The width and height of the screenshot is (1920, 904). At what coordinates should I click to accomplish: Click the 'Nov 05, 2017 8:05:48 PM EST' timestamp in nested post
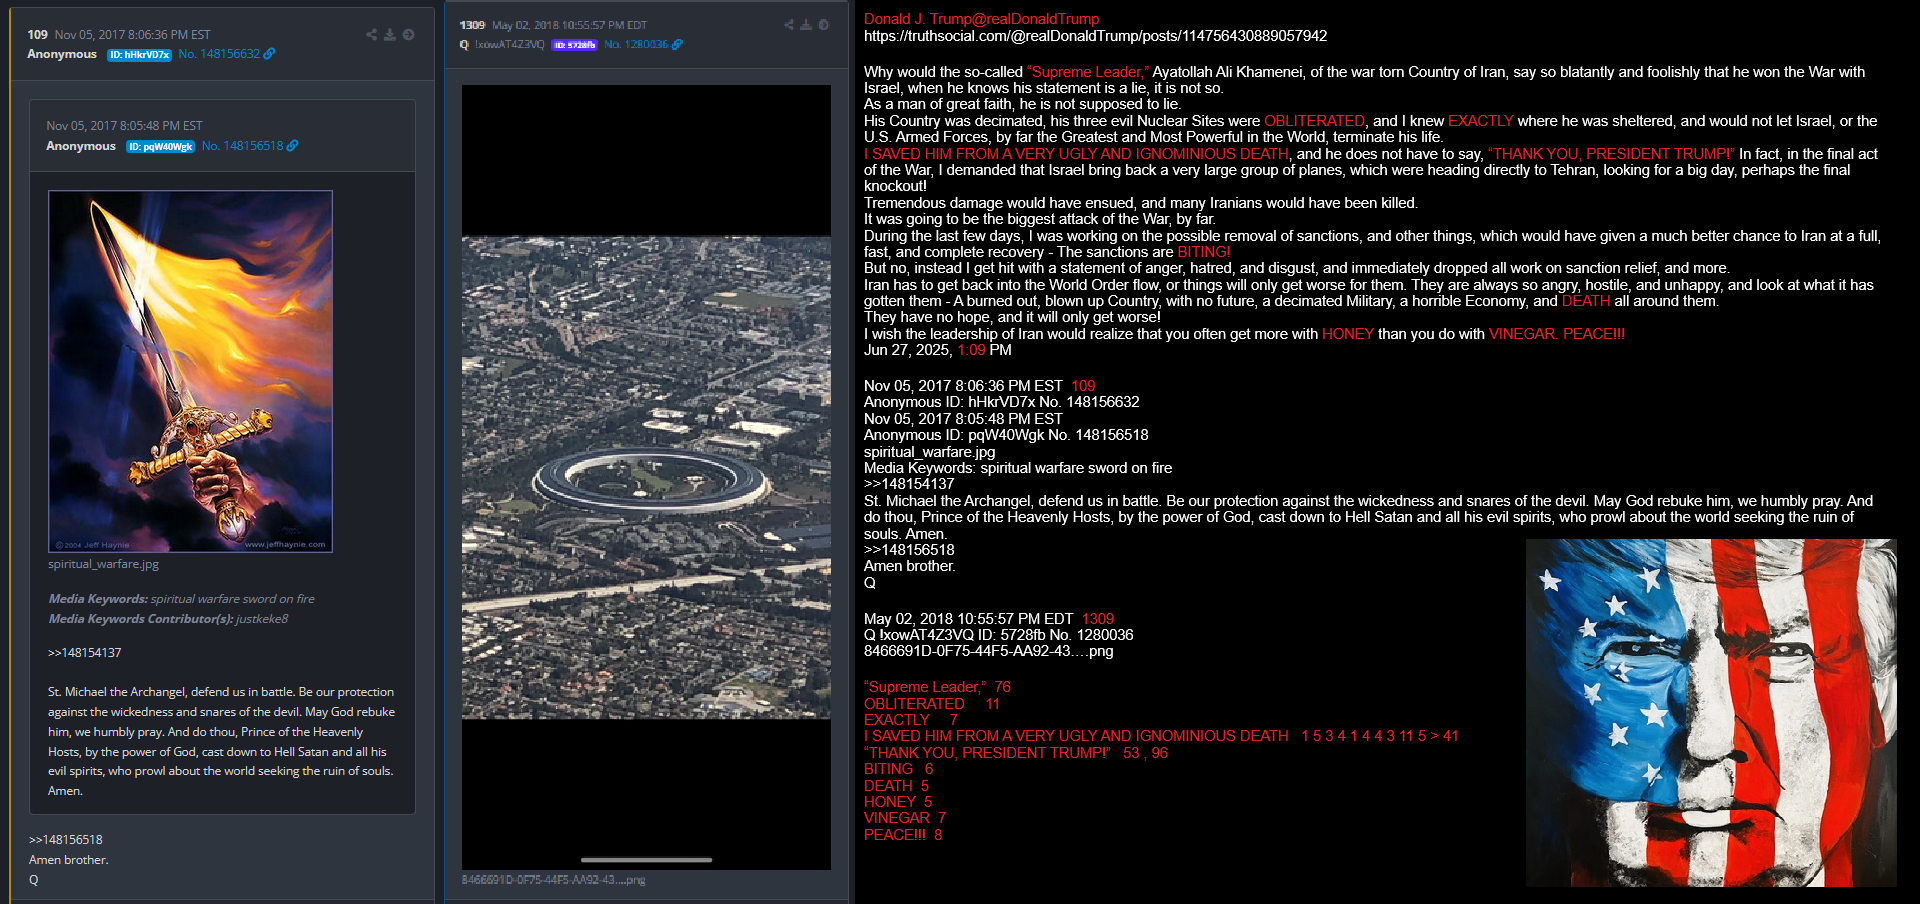click(124, 126)
